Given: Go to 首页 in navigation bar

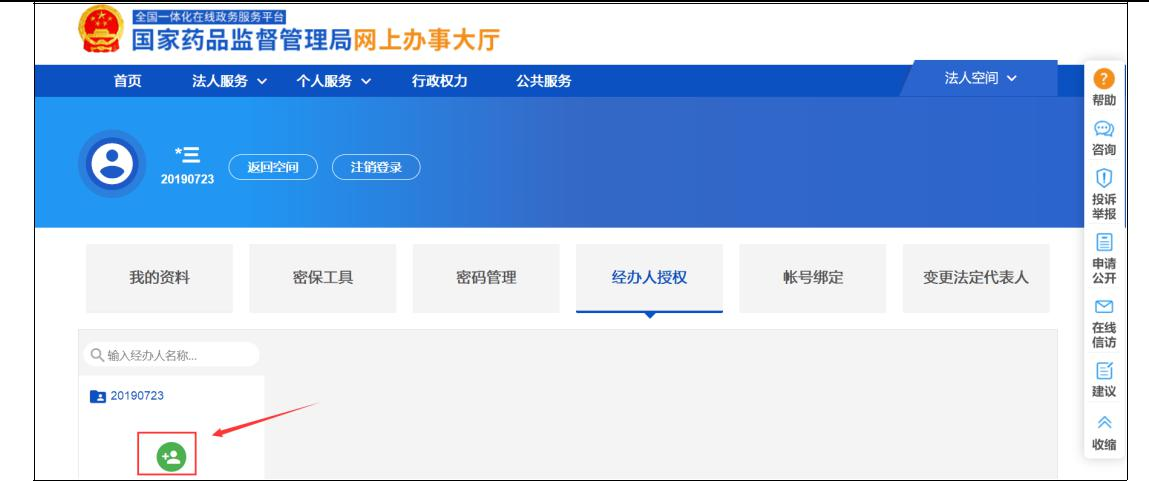Looking at the screenshot, I should [127, 81].
